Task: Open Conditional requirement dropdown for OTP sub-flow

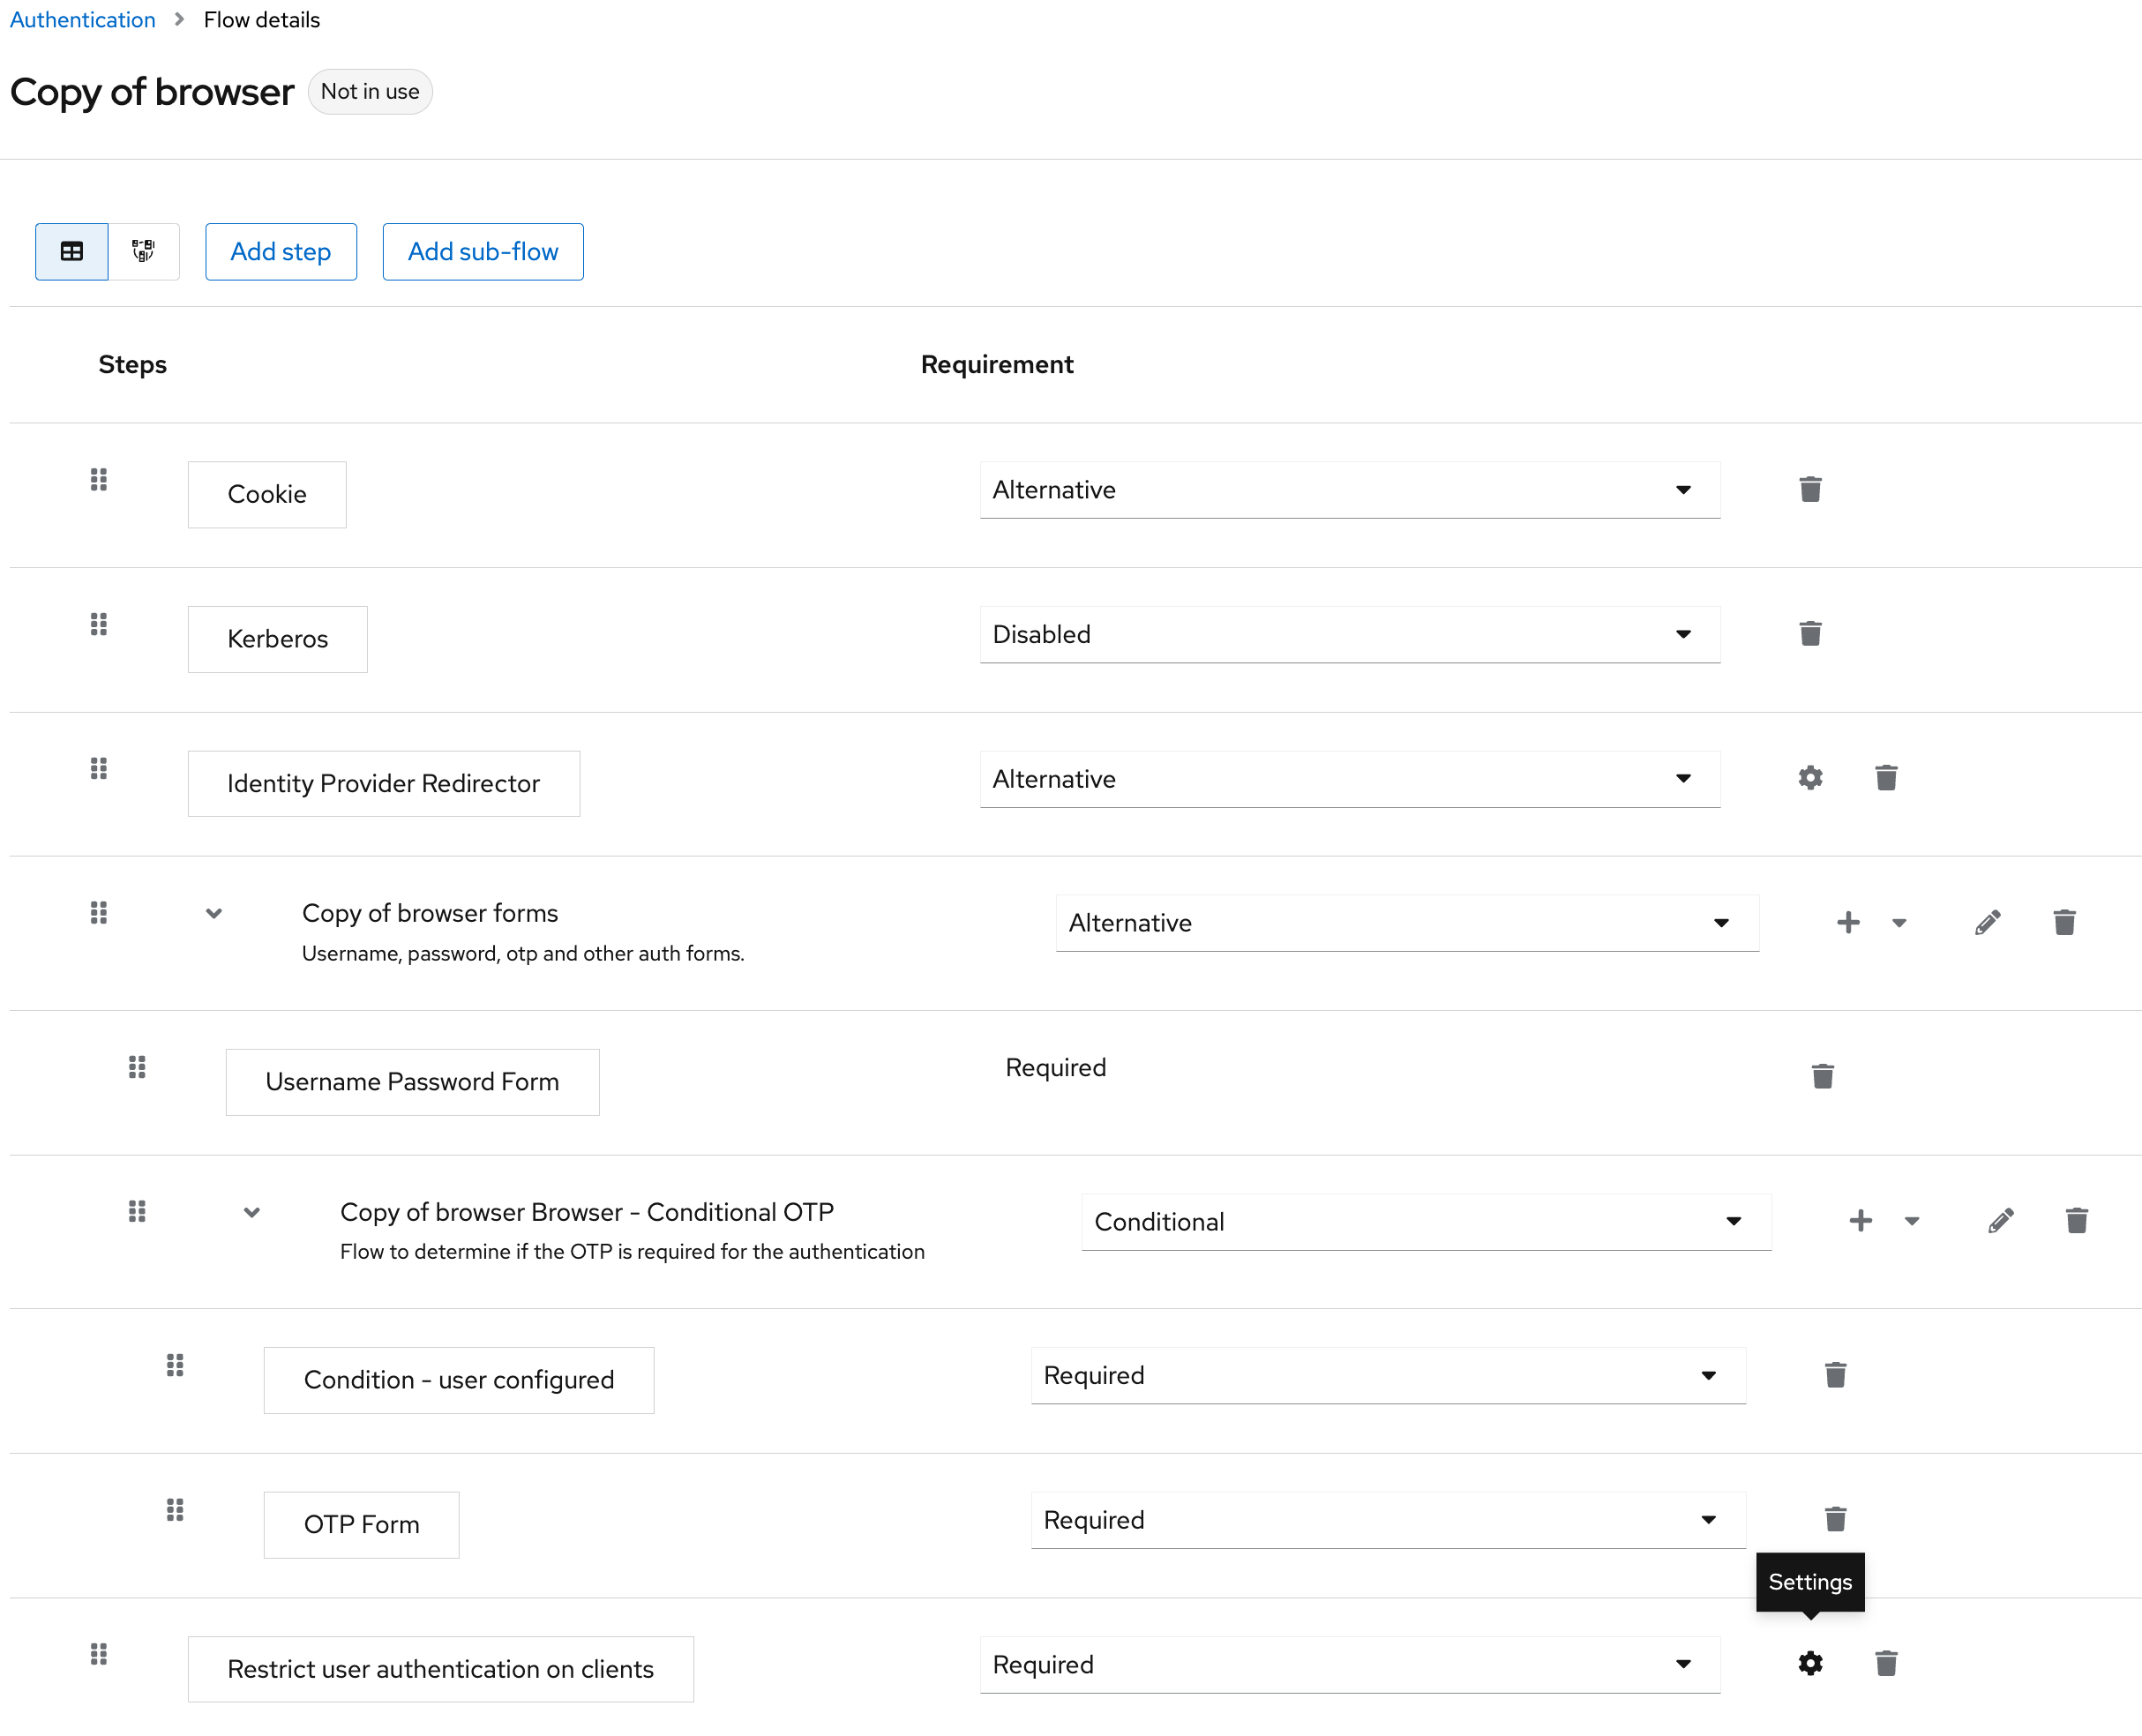Action: click(x=1425, y=1221)
